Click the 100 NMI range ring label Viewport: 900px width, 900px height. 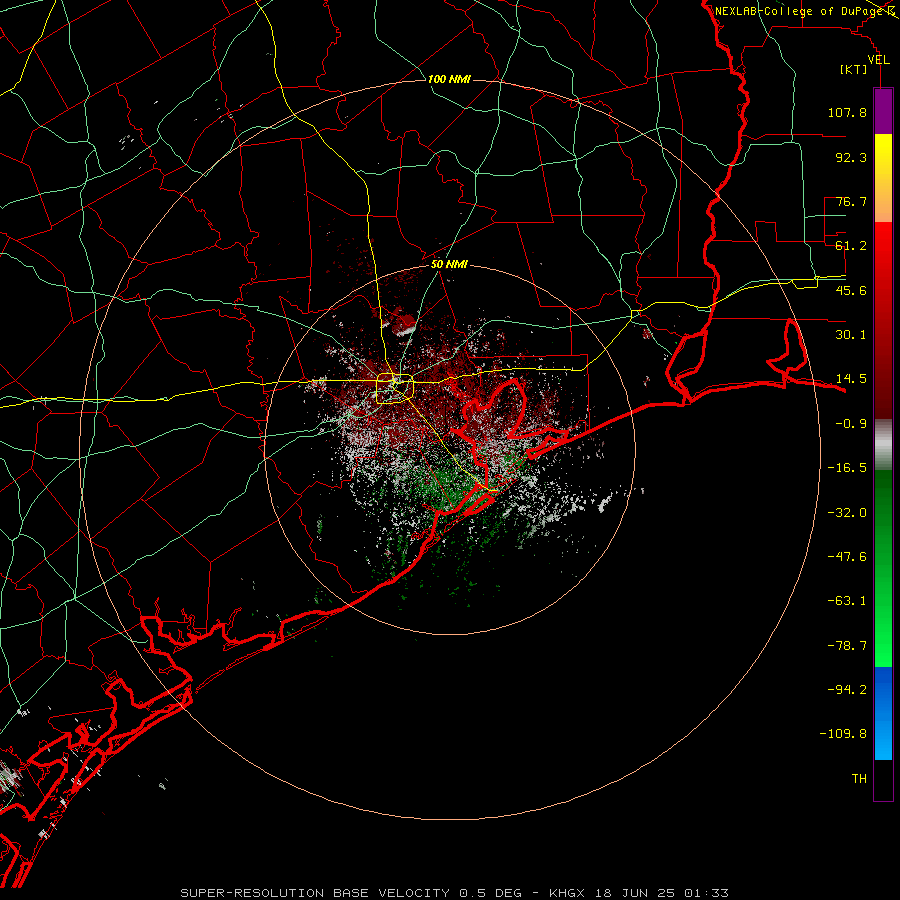(x=449, y=79)
